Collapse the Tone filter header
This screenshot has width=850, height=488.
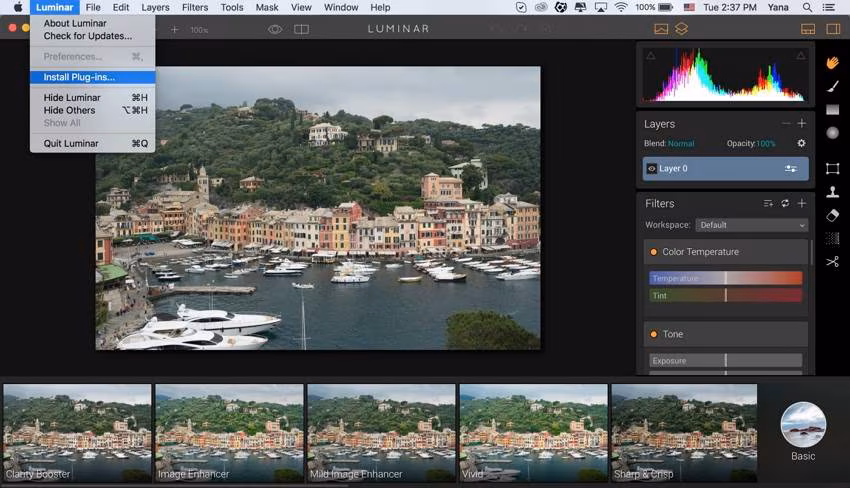point(725,334)
